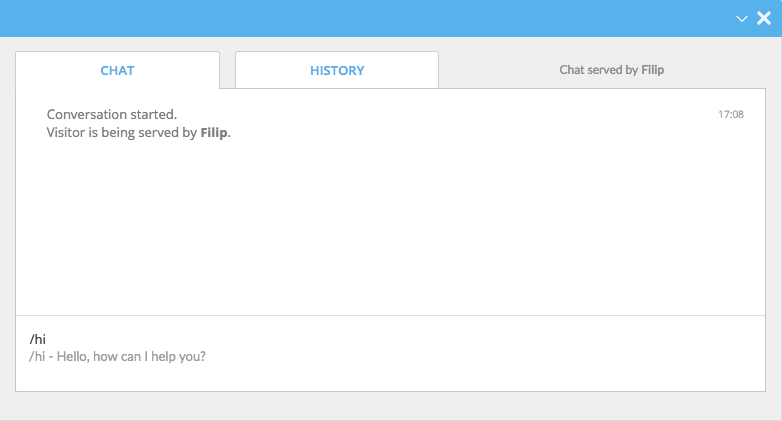The width and height of the screenshot is (782, 421).
Task: Click the 'Visitor is being served by' line
Action: 139,133
